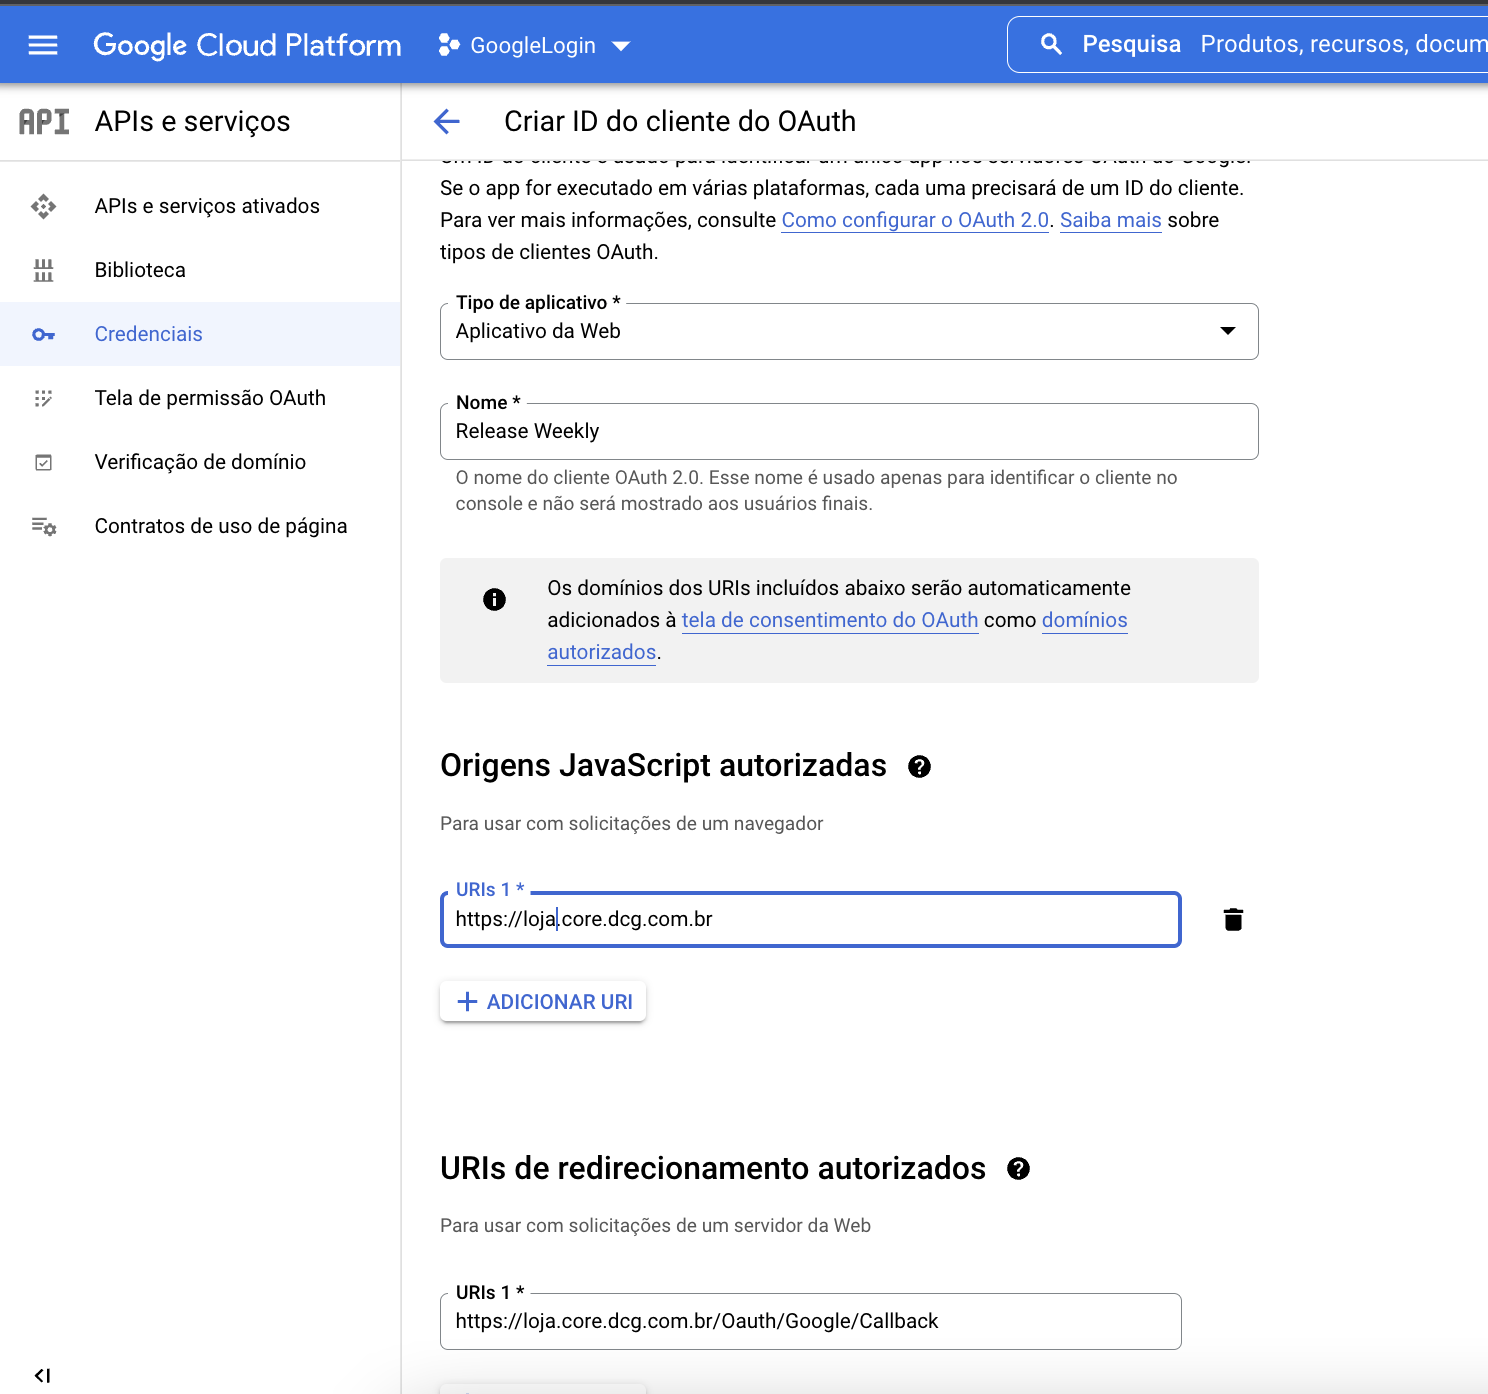Edit the JavaScript origins URIs 1 field
Screen dimensions: 1488x1394
(x=811, y=919)
